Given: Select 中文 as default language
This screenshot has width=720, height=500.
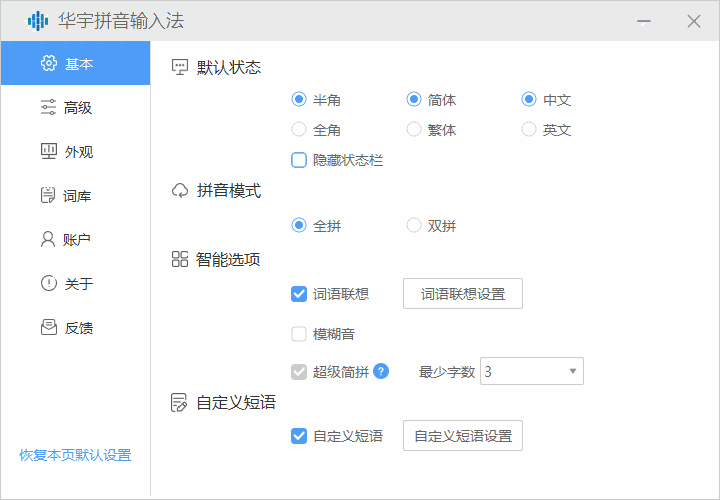Looking at the screenshot, I should click(529, 99).
